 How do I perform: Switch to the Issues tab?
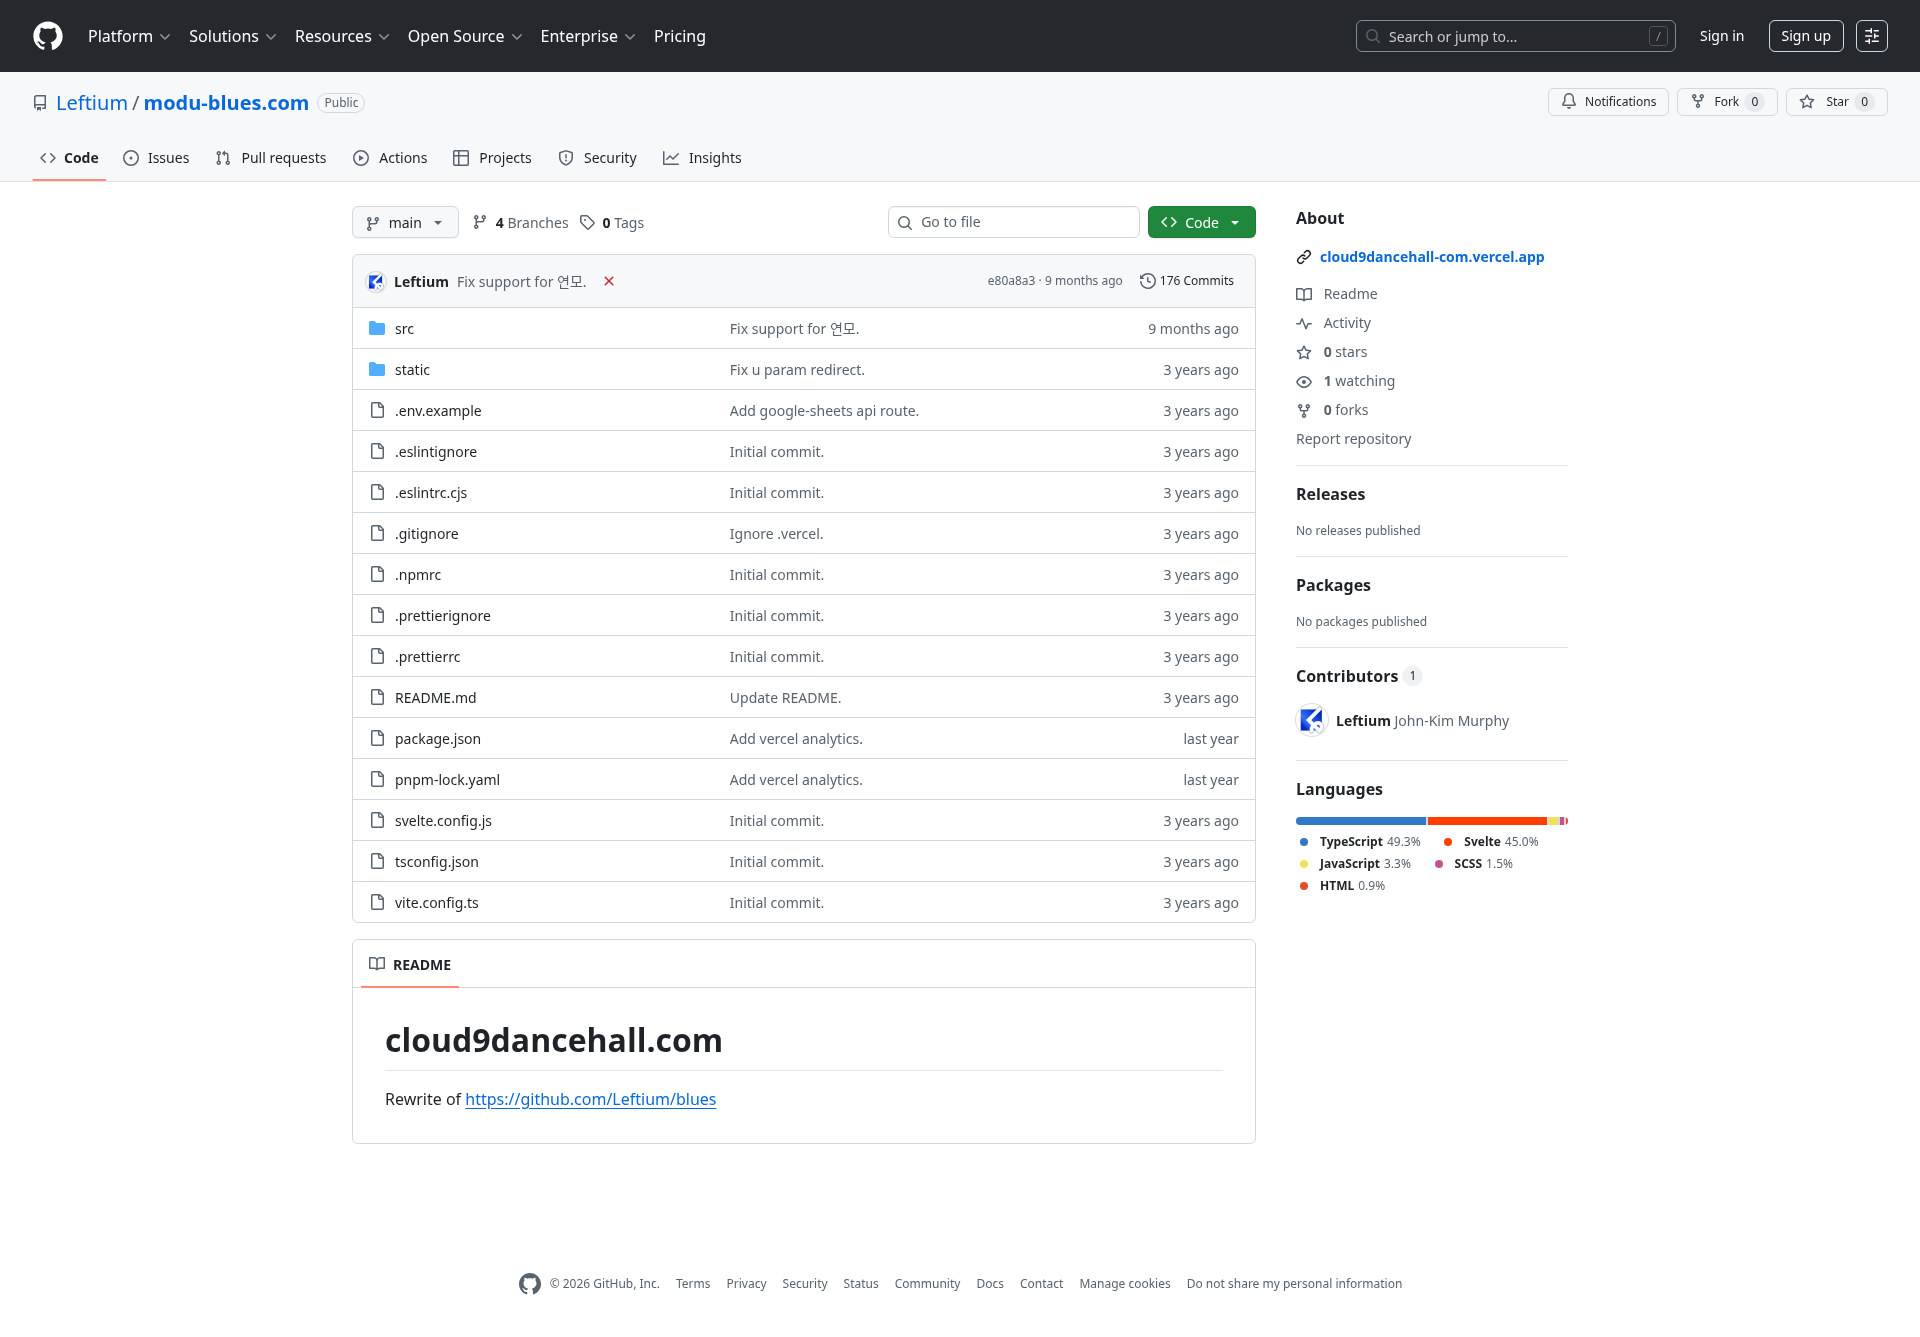(156, 158)
